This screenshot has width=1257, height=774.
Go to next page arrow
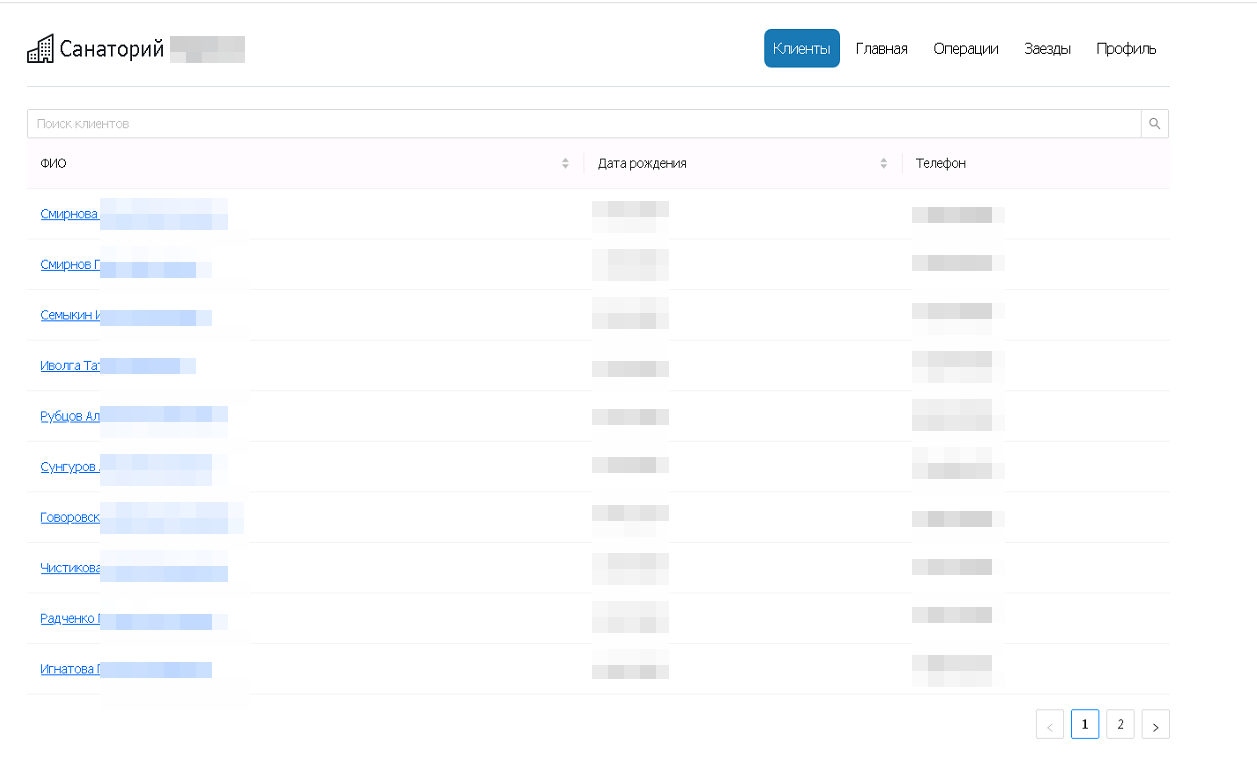point(1155,725)
